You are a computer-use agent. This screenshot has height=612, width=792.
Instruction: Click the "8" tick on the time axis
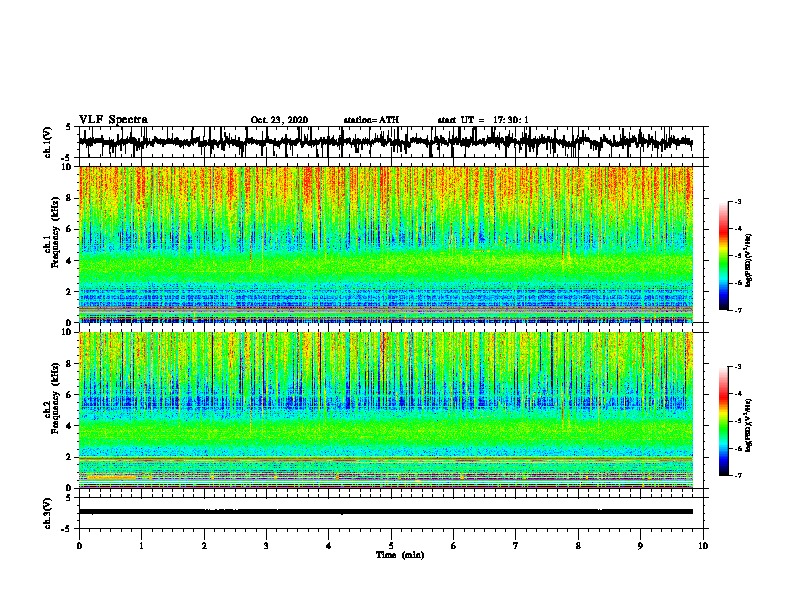click(578, 546)
